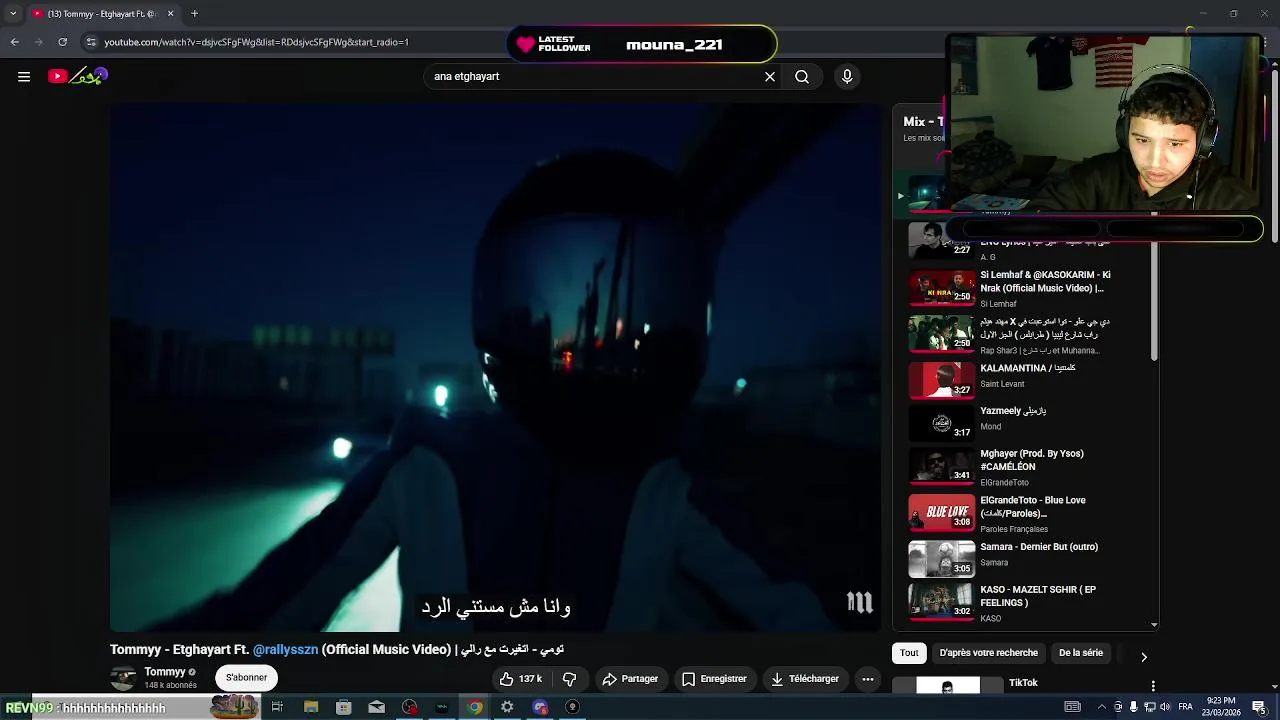This screenshot has width=1280, height=720.
Task: Play ElGrandeToto - Blue Love thumbnail
Action: point(941,512)
